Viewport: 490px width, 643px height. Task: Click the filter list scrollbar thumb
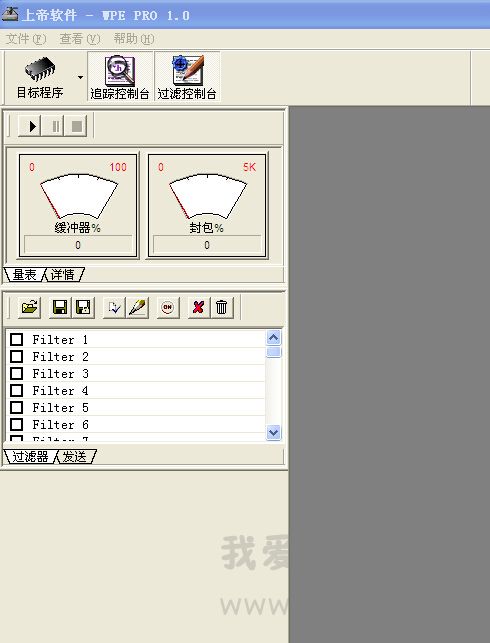[273, 352]
